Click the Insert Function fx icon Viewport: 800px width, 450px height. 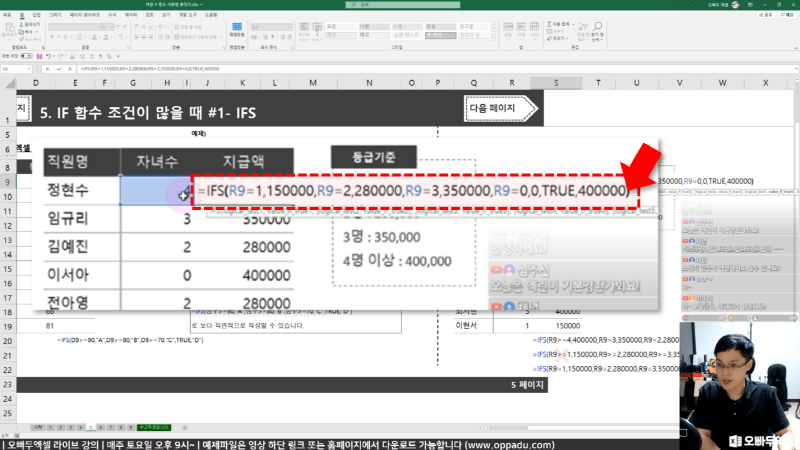70,69
